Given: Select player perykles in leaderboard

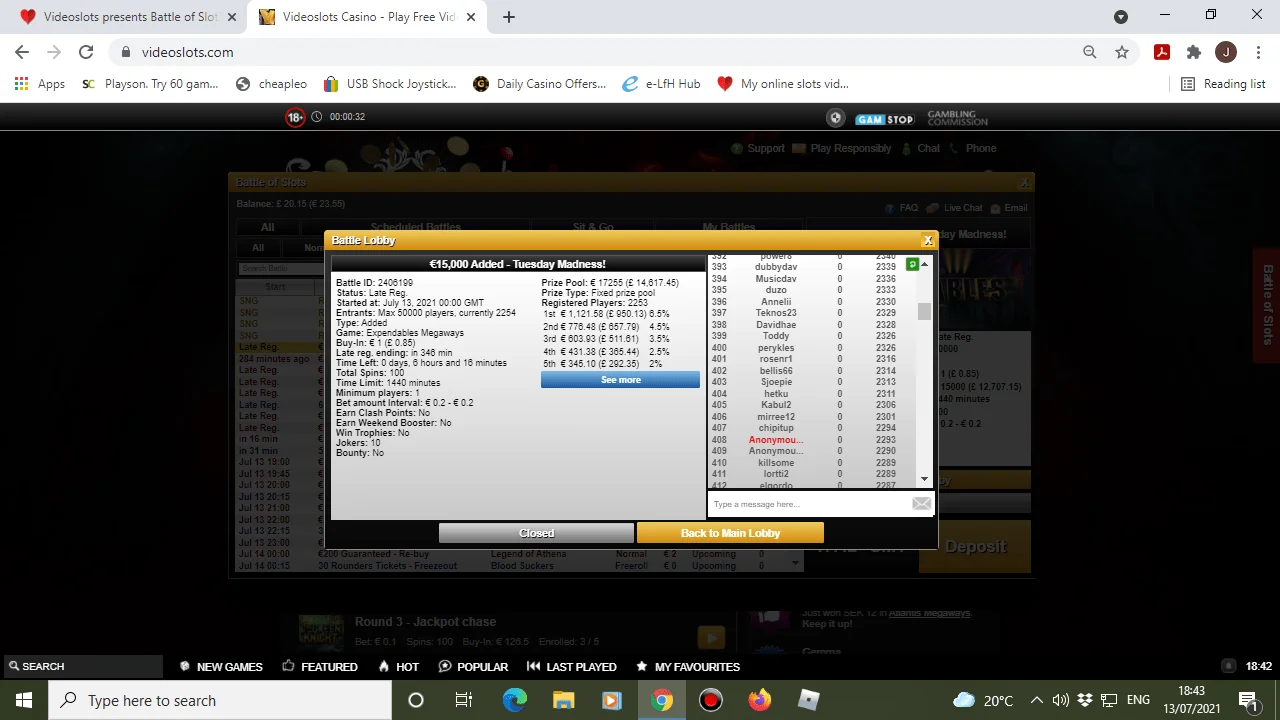Looking at the screenshot, I should point(776,348).
